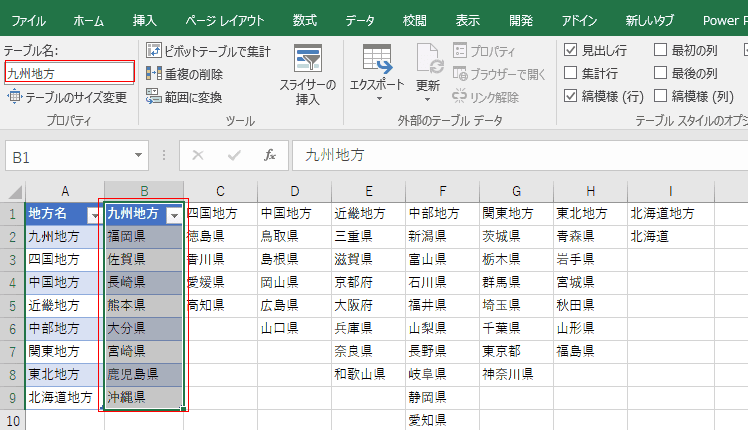Screen dimensions: 748x430
Task: Click the Unlink (リンク解除) icon
Action: [x=460, y=96]
